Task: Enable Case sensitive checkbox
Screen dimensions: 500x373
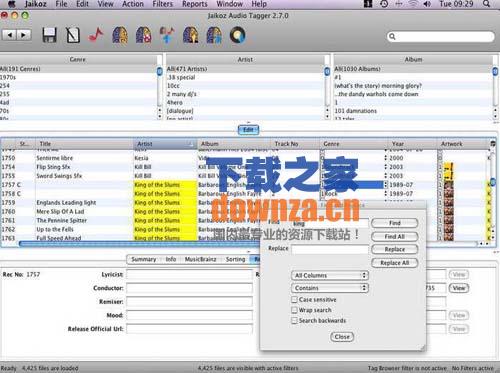Action: 294,299
